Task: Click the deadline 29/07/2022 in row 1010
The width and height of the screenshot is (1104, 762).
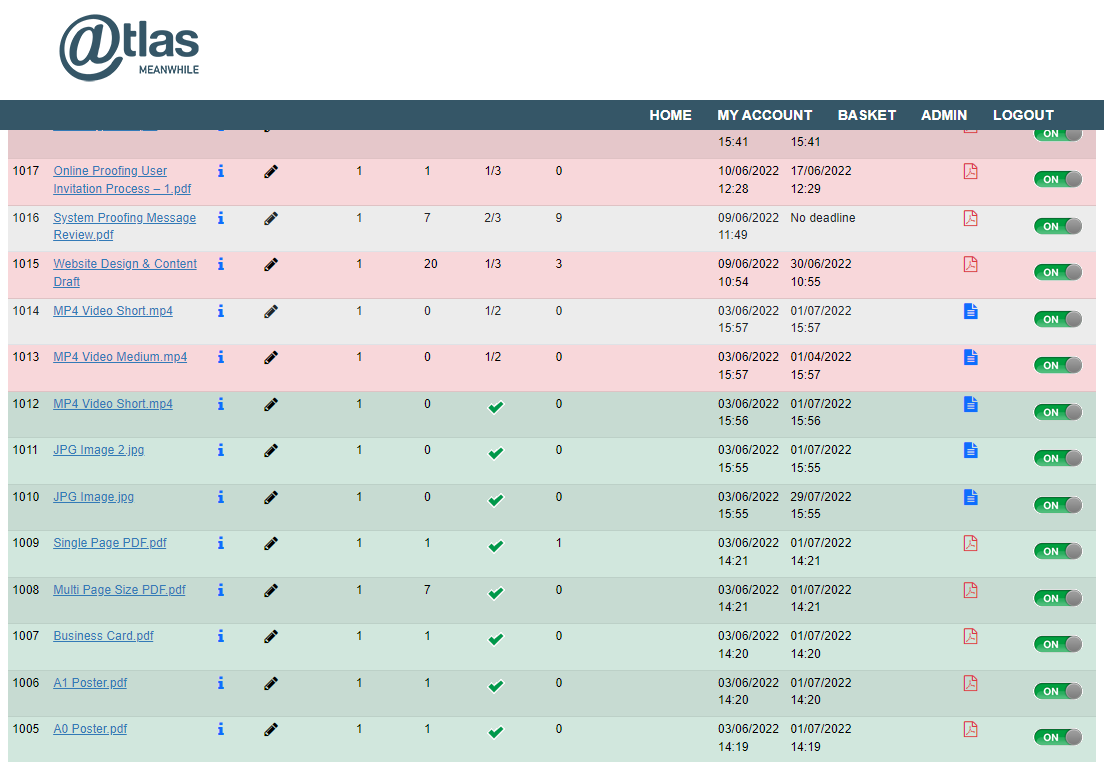Action: (821, 496)
